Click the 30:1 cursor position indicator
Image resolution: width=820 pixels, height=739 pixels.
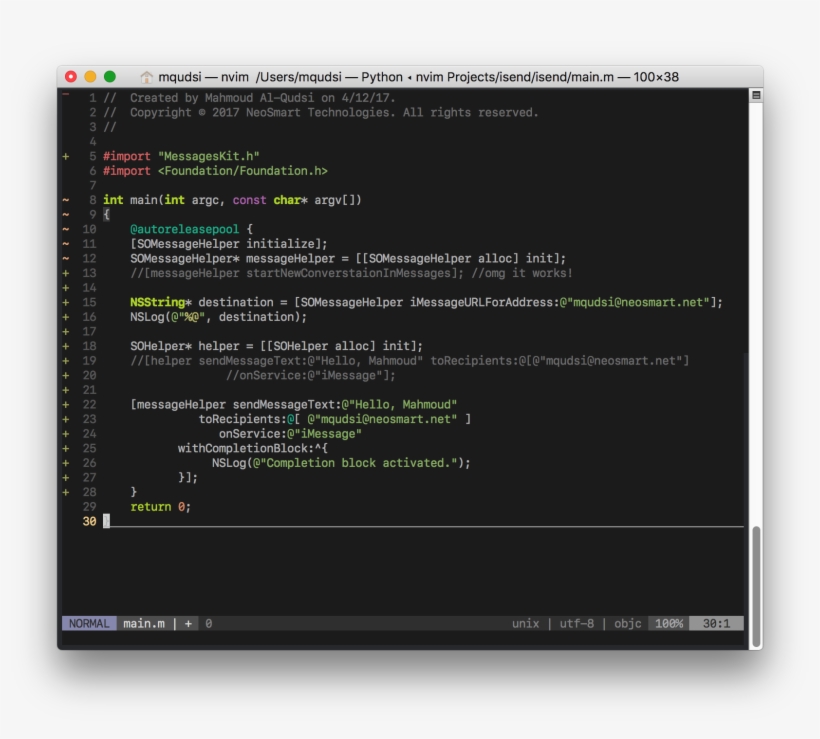pyautogui.click(x=716, y=623)
